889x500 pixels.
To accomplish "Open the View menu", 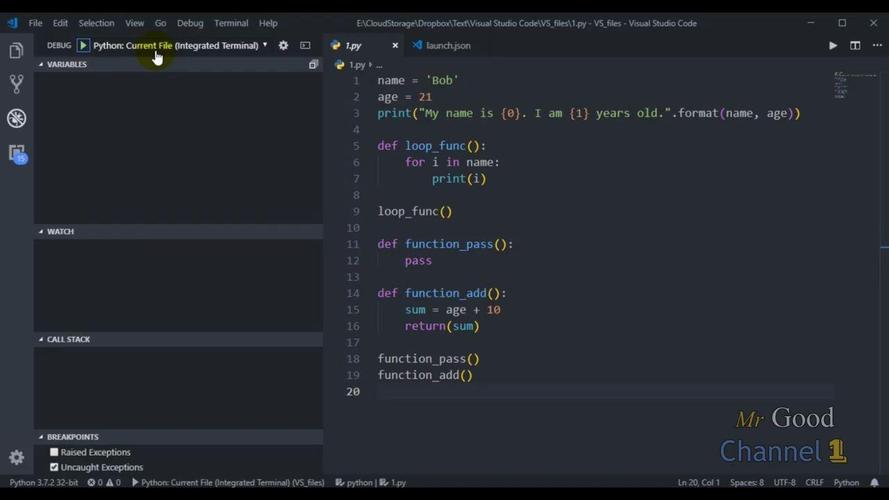I will pyautogui.click(x=134, y=23).
